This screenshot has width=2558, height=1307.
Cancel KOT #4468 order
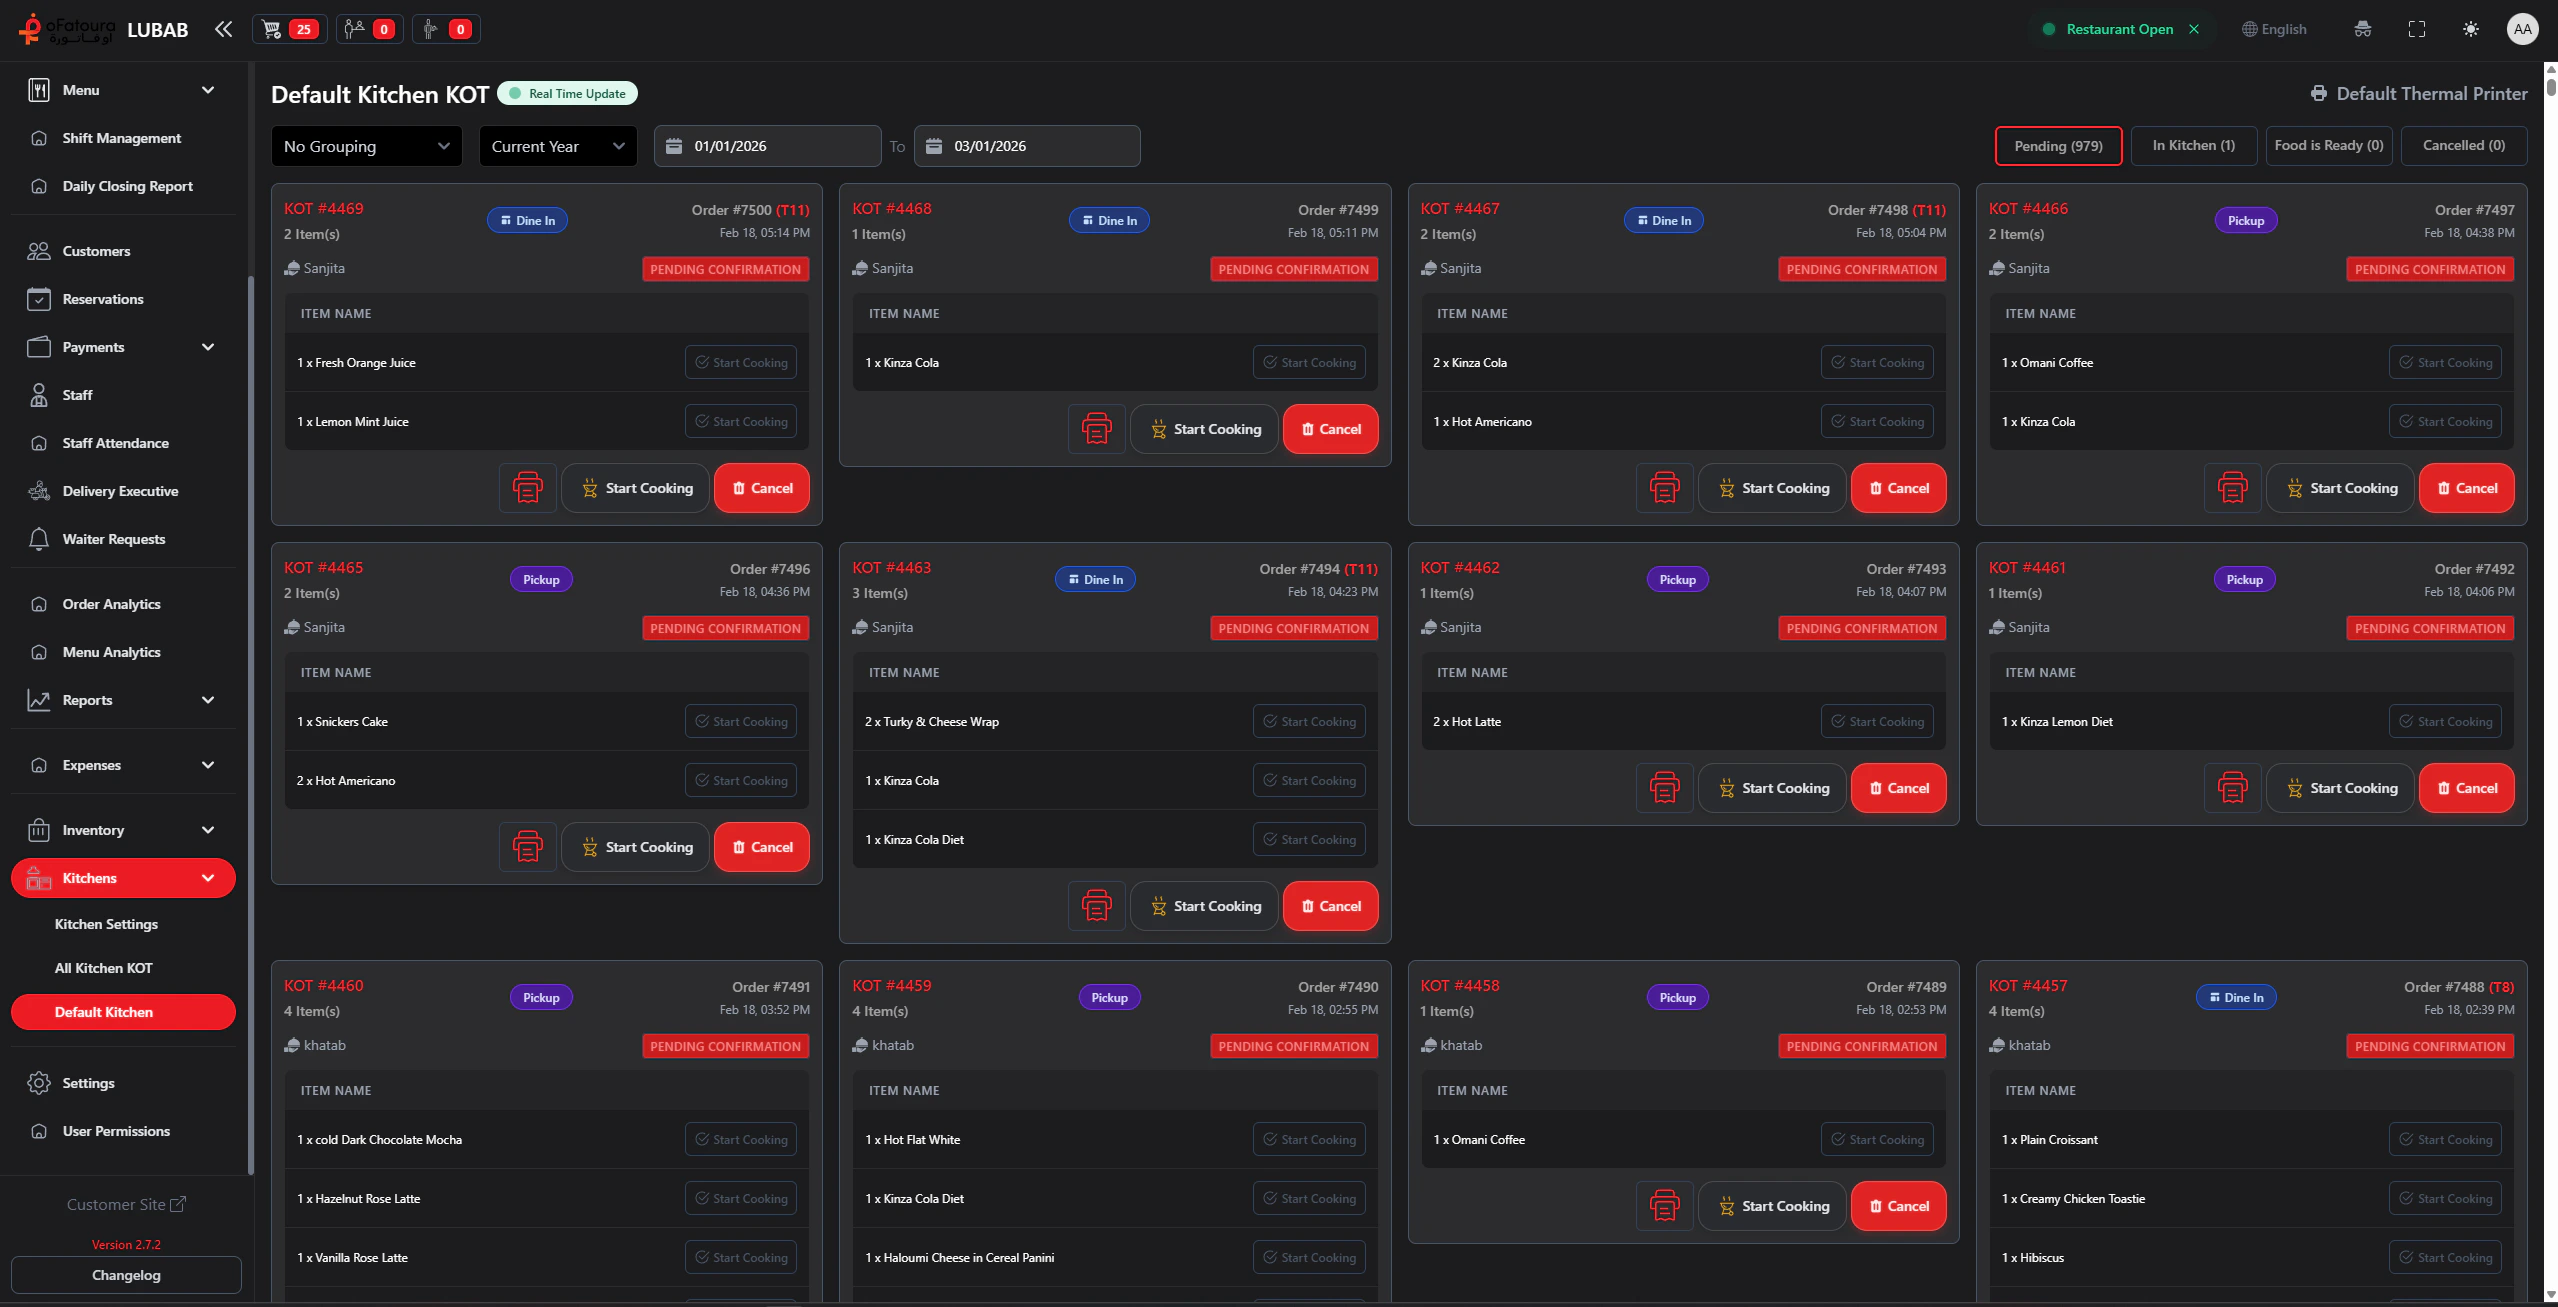[1330, 429]
